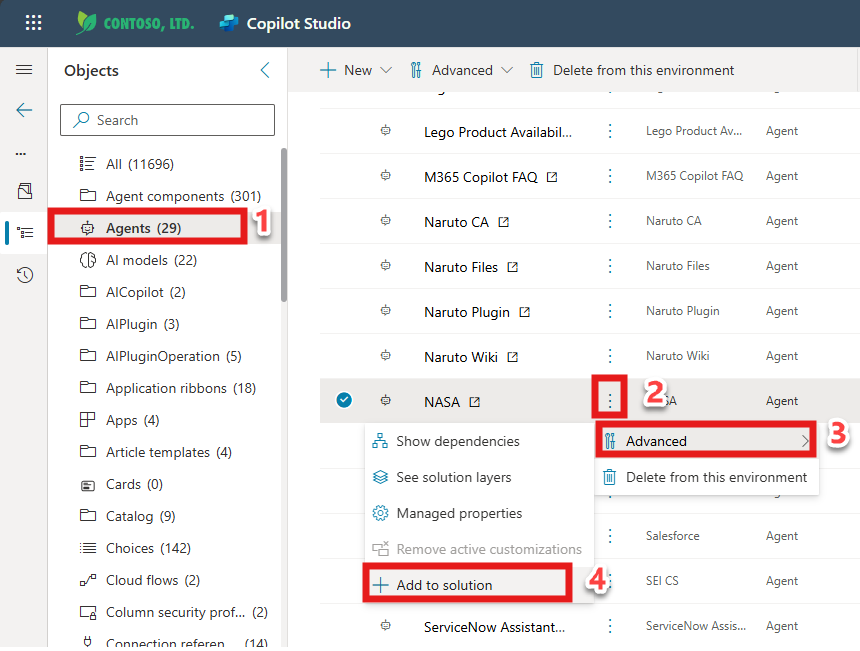Open Naruto Wiki external link icon
This screenshot has height=651, width=860.
(x=512, y=357)
